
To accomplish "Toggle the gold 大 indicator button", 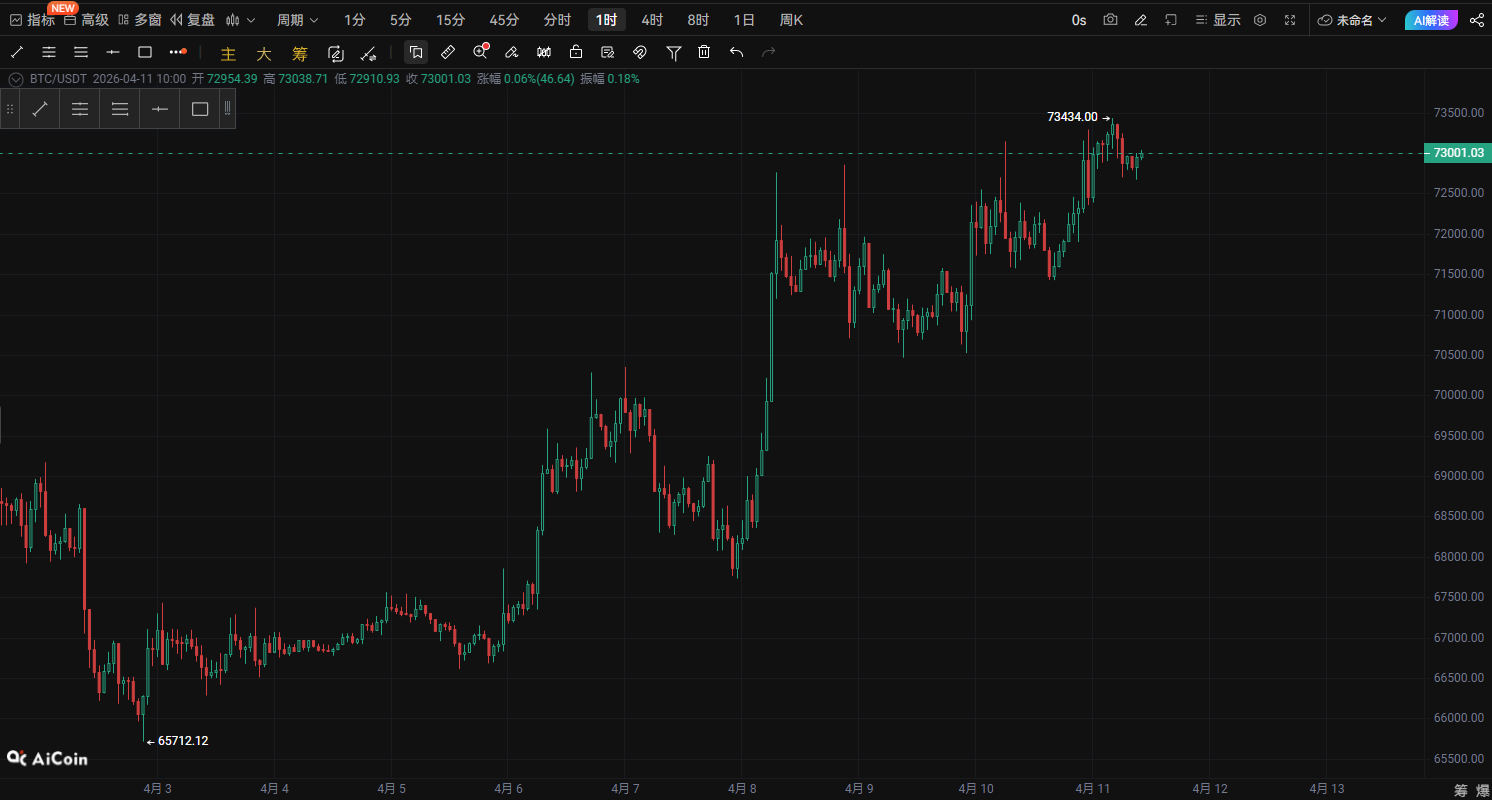I will coord(264,54).
